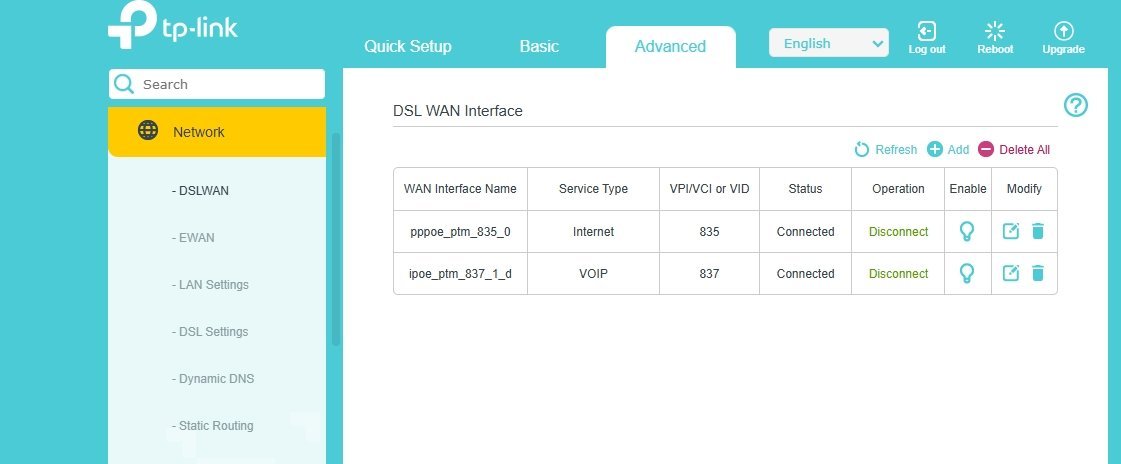
Task: Click the Add plus icon
Action: pos(934,149)
